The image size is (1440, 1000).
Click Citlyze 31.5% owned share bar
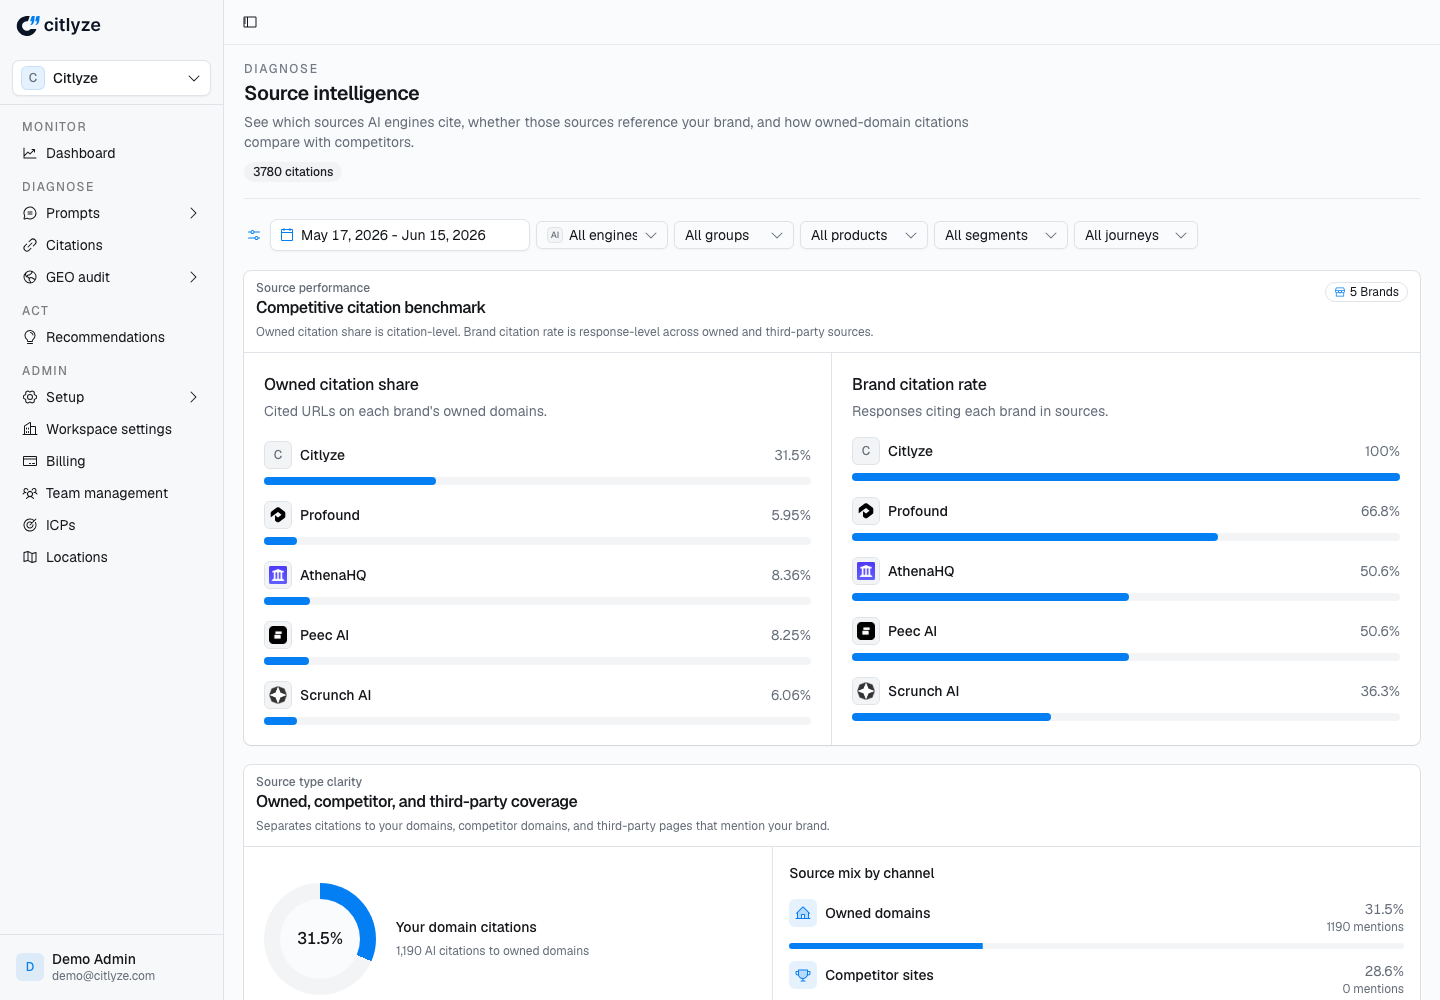click(x=537, y=481)
